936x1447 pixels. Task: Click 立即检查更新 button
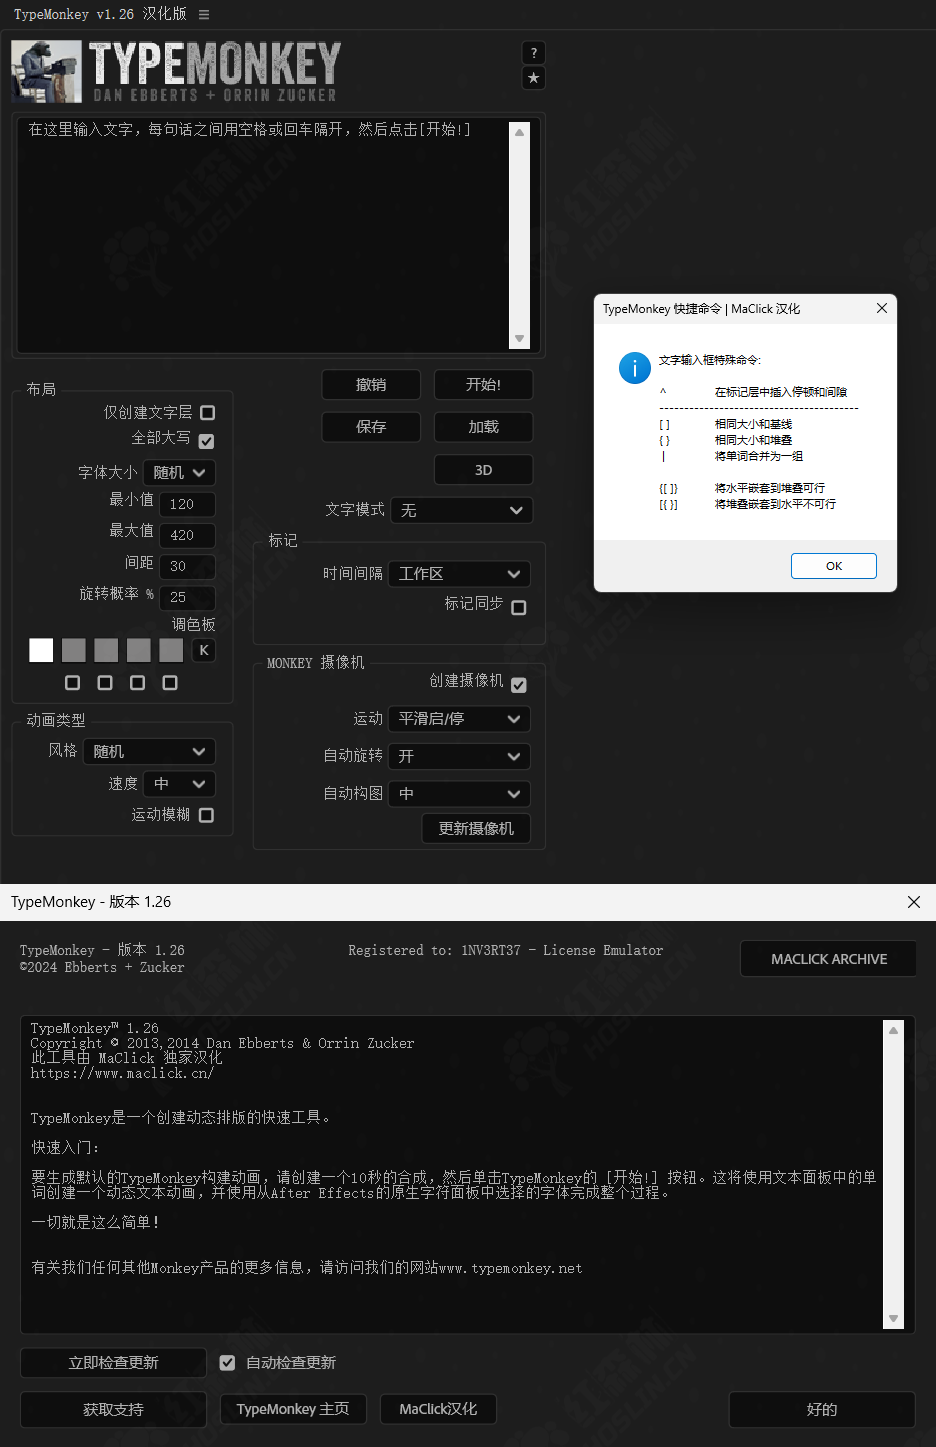coord(113,1363)
